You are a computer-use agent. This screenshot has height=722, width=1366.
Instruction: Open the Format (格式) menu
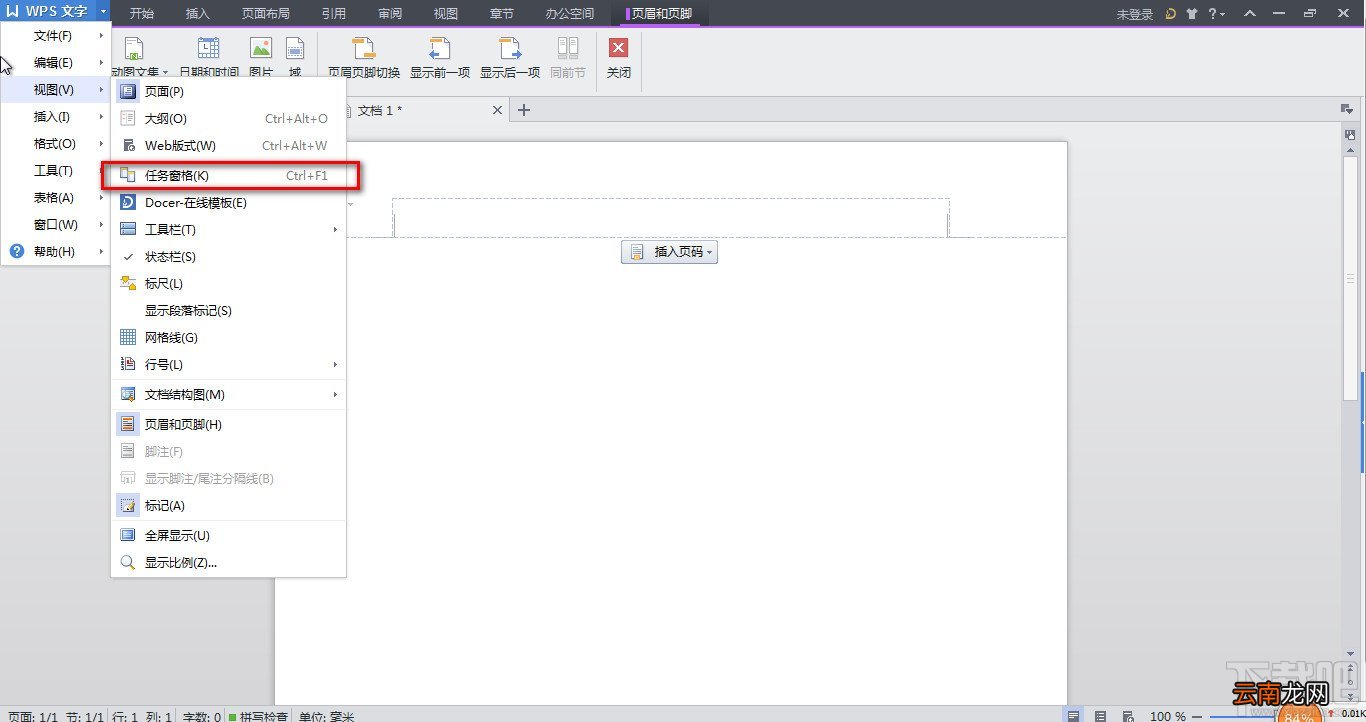[x=56, y=144]
